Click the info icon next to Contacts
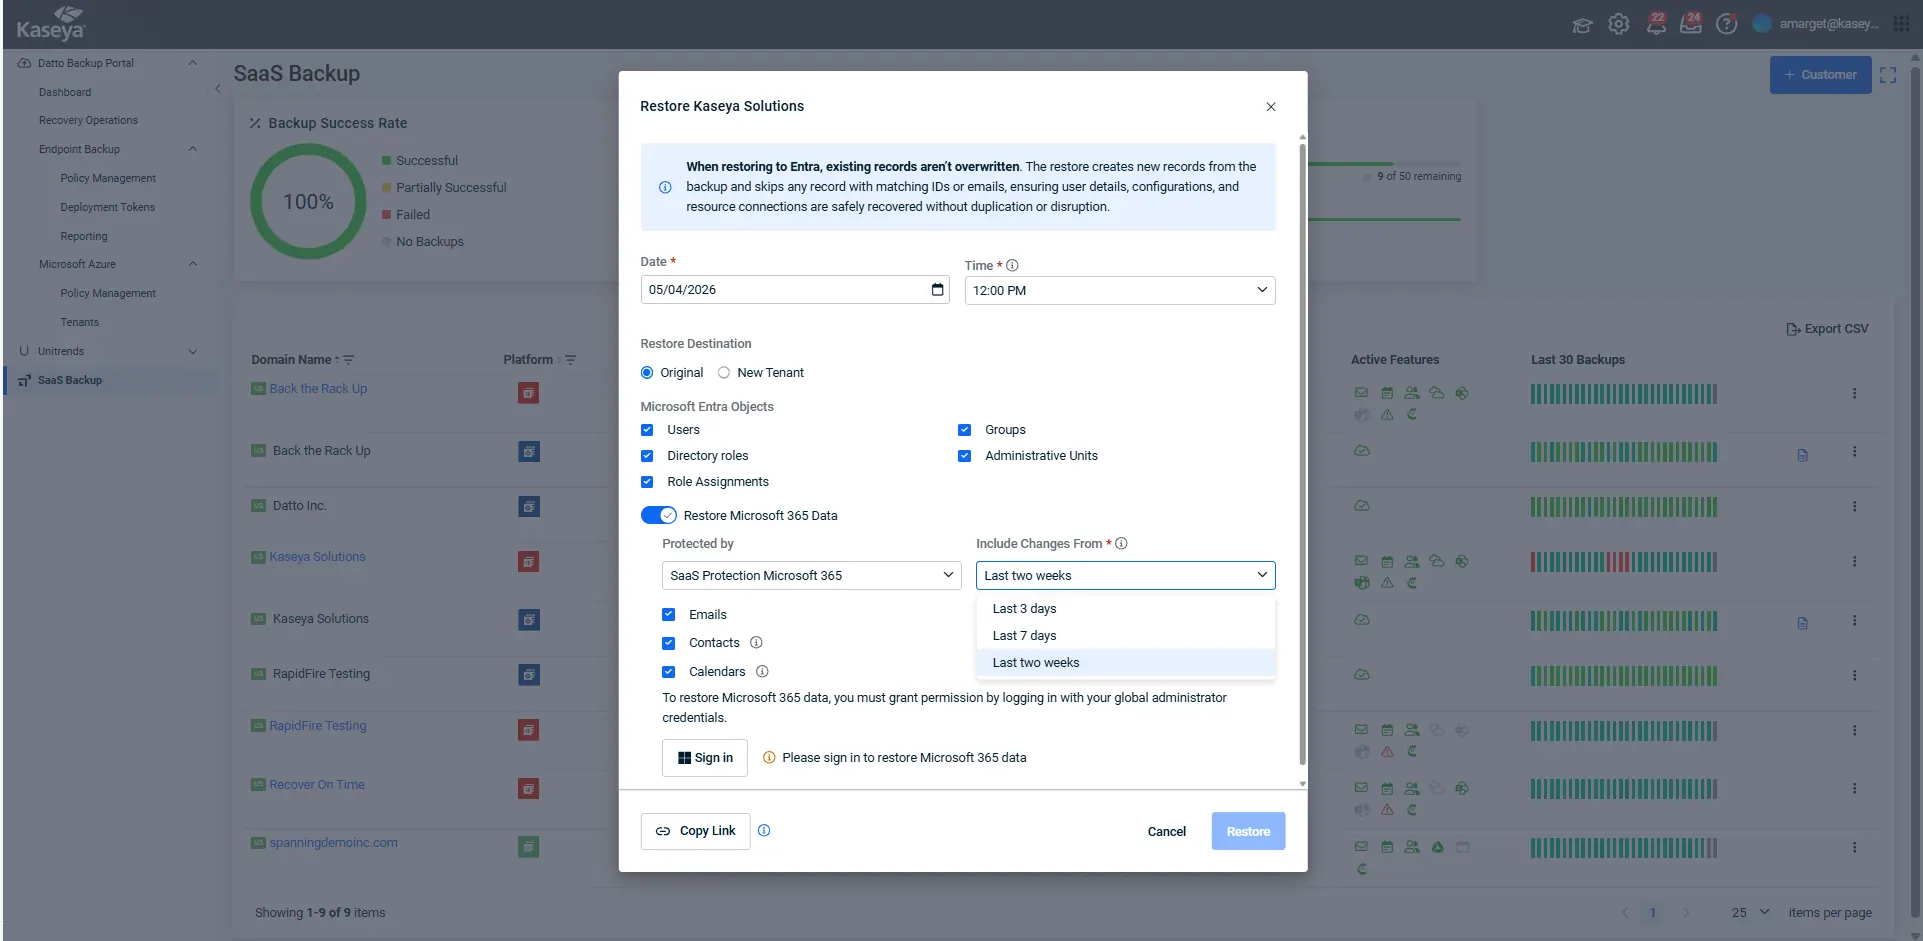 pos(756,643)
